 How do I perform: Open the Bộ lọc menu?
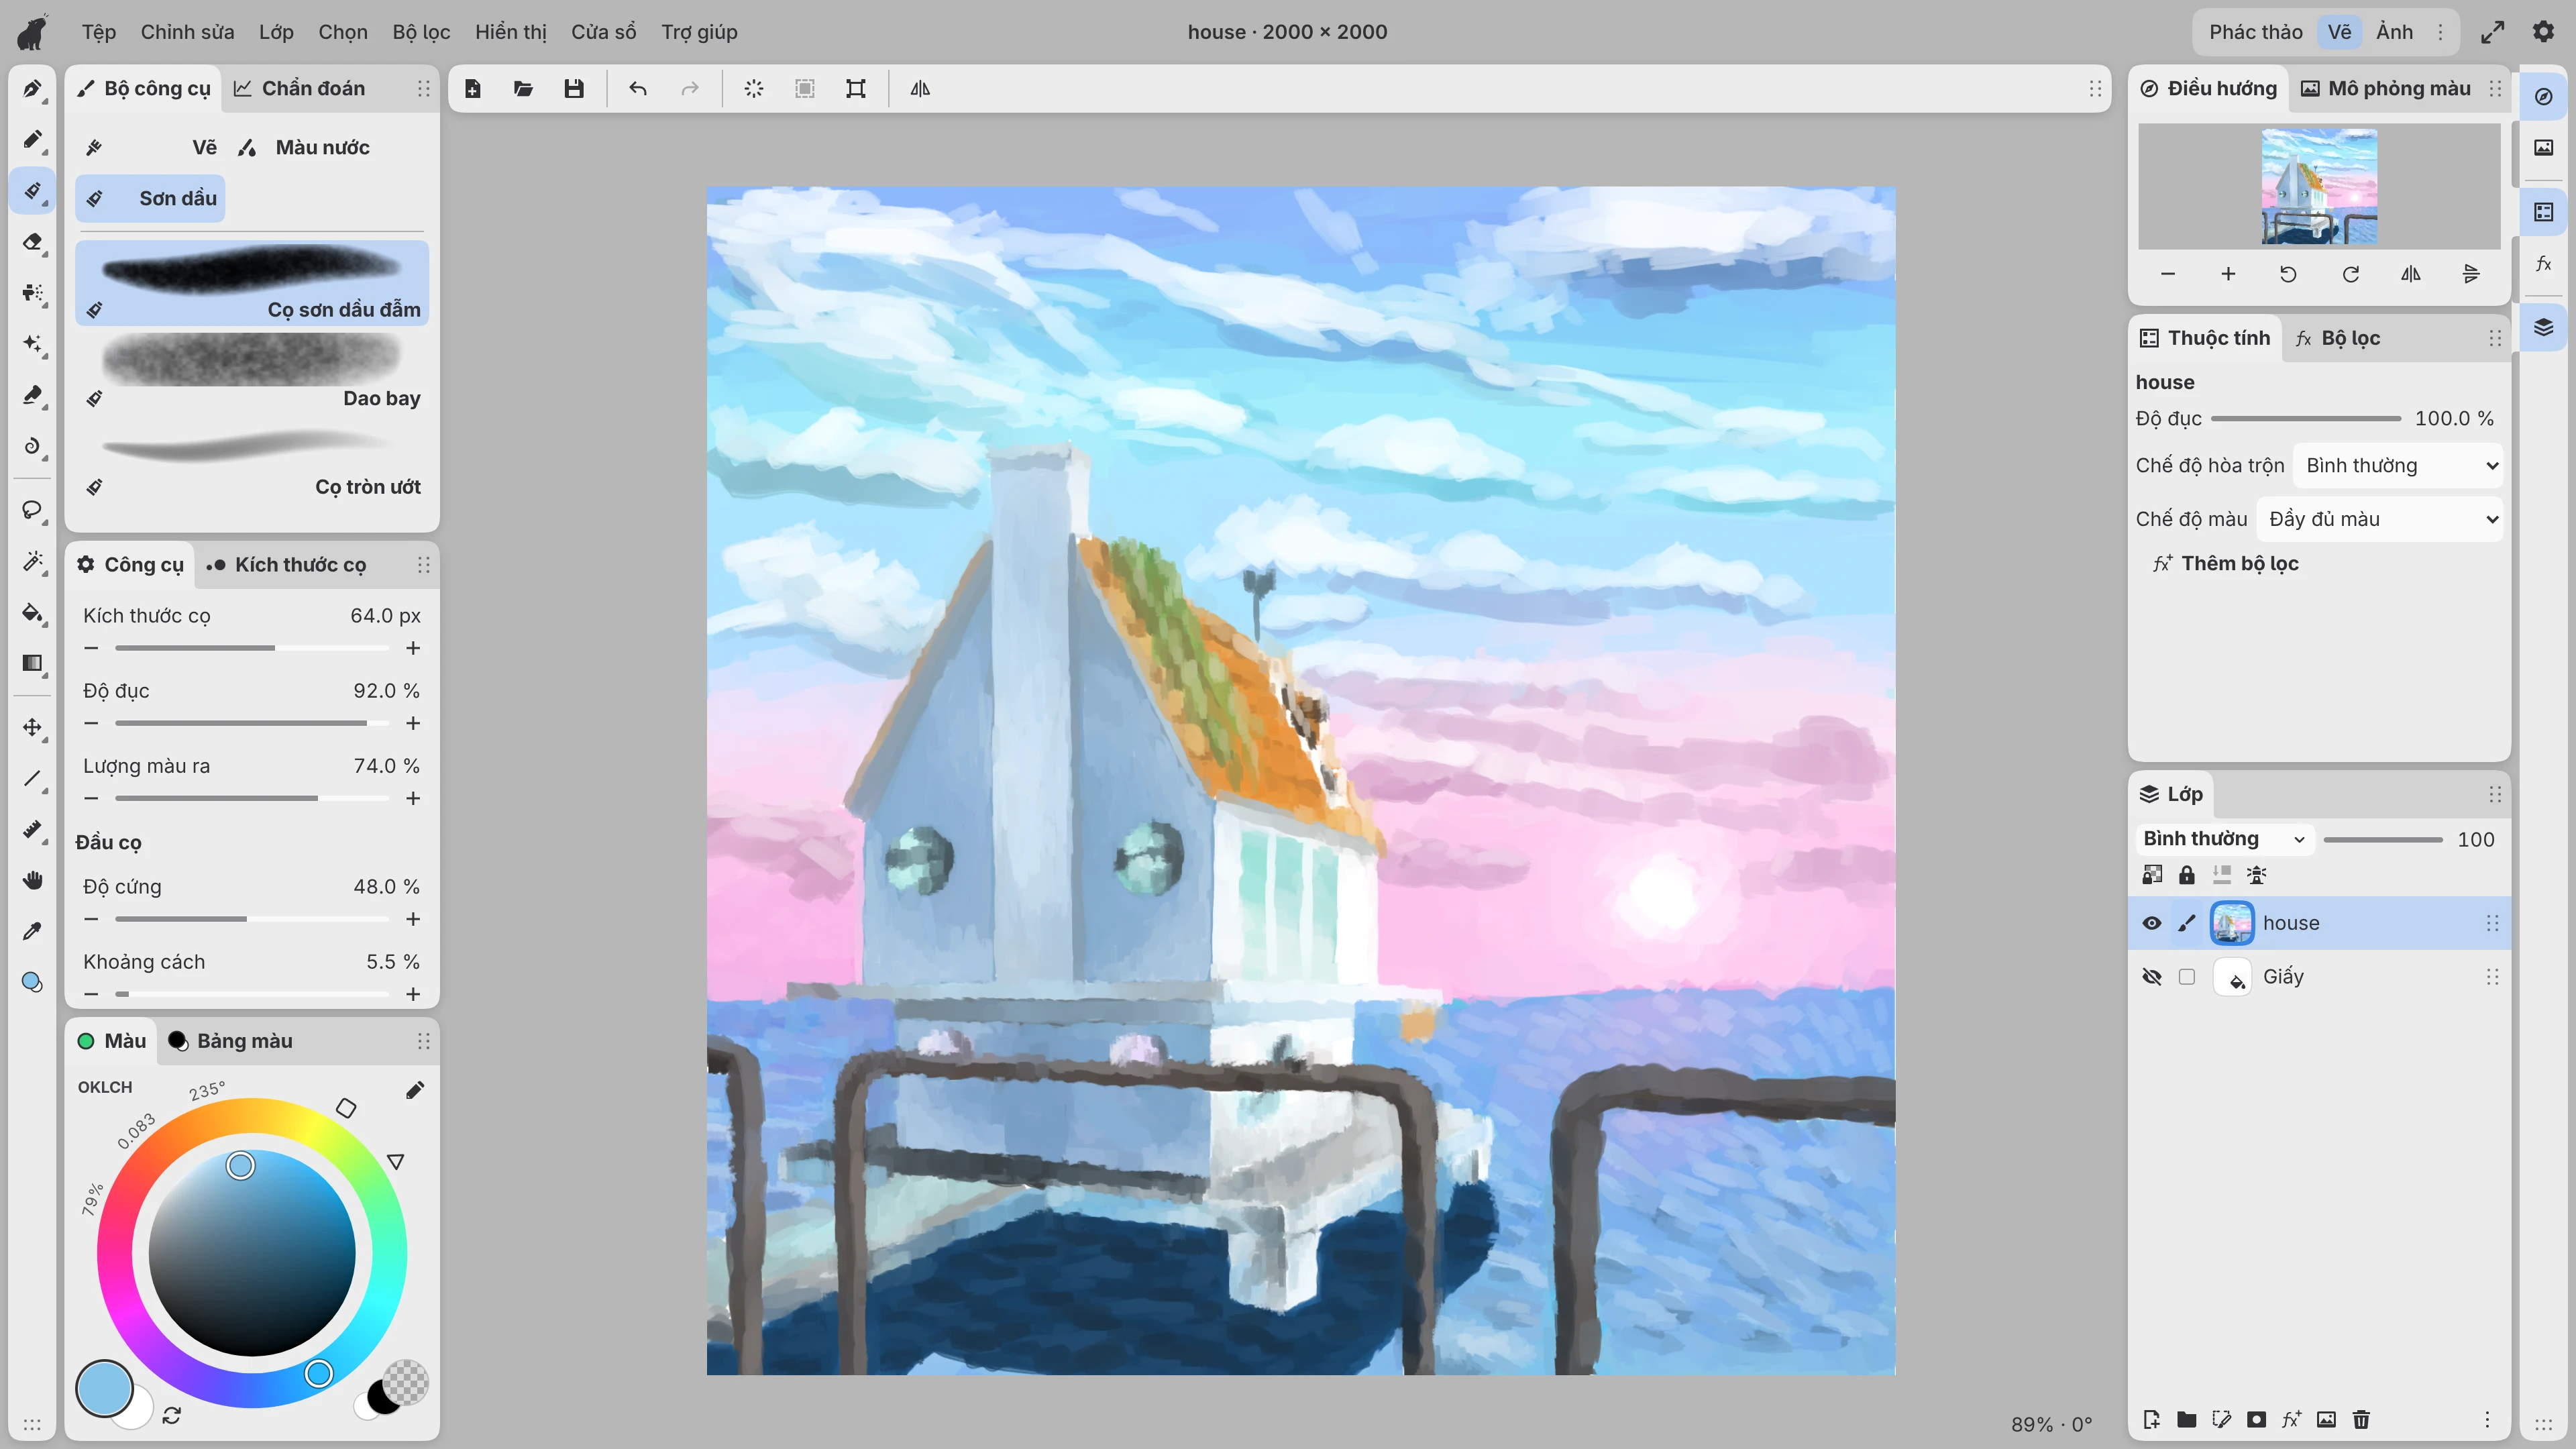[421, 32]
